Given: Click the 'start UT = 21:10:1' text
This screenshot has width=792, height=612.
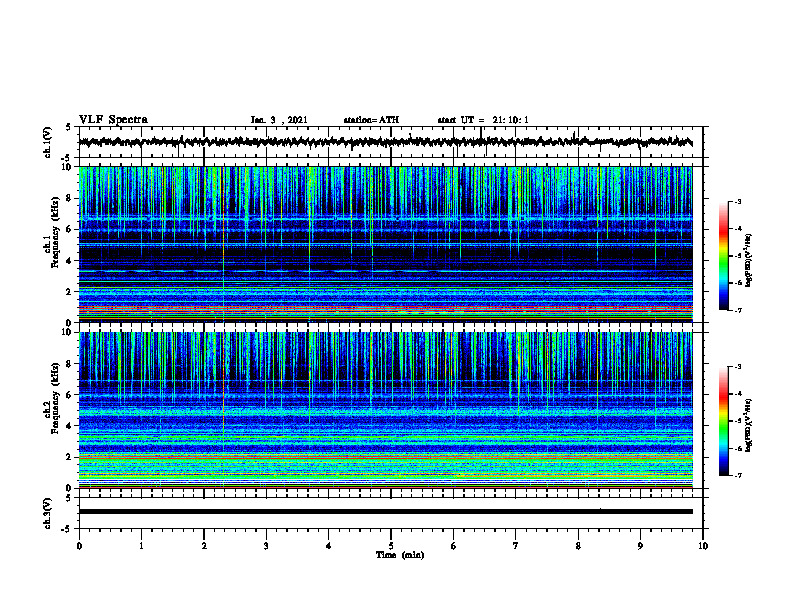Looking at the screenshot, I should click(483, 120).
